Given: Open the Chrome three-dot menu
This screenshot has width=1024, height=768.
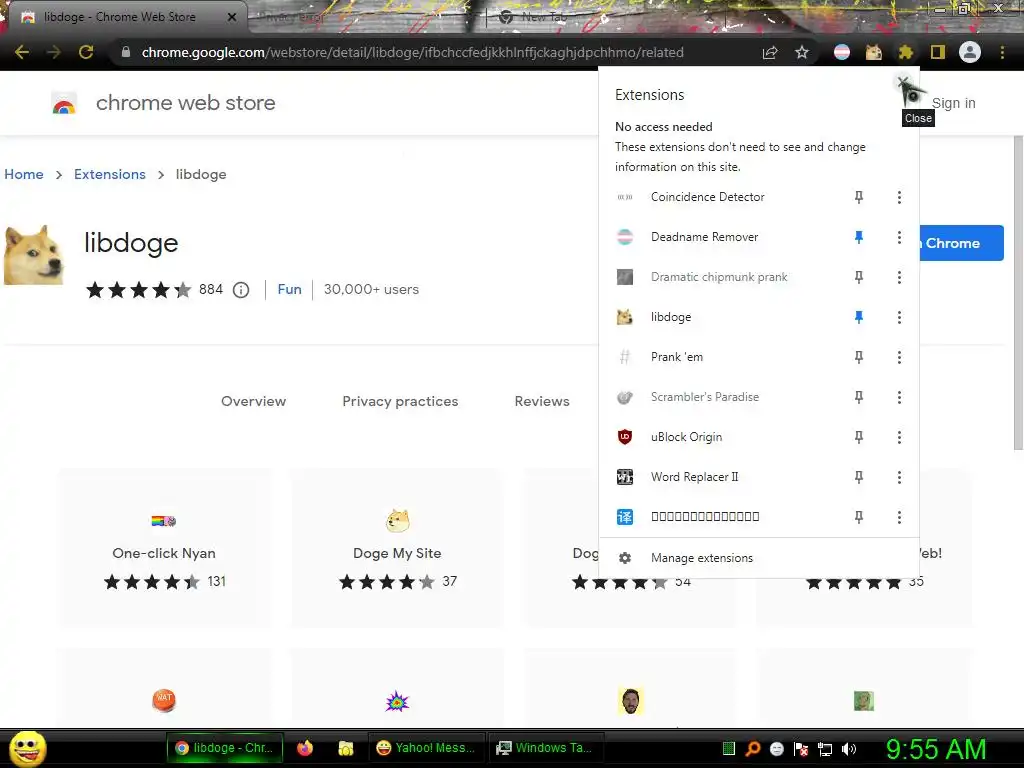Looking at the screenshot, I should (1002, 52).
